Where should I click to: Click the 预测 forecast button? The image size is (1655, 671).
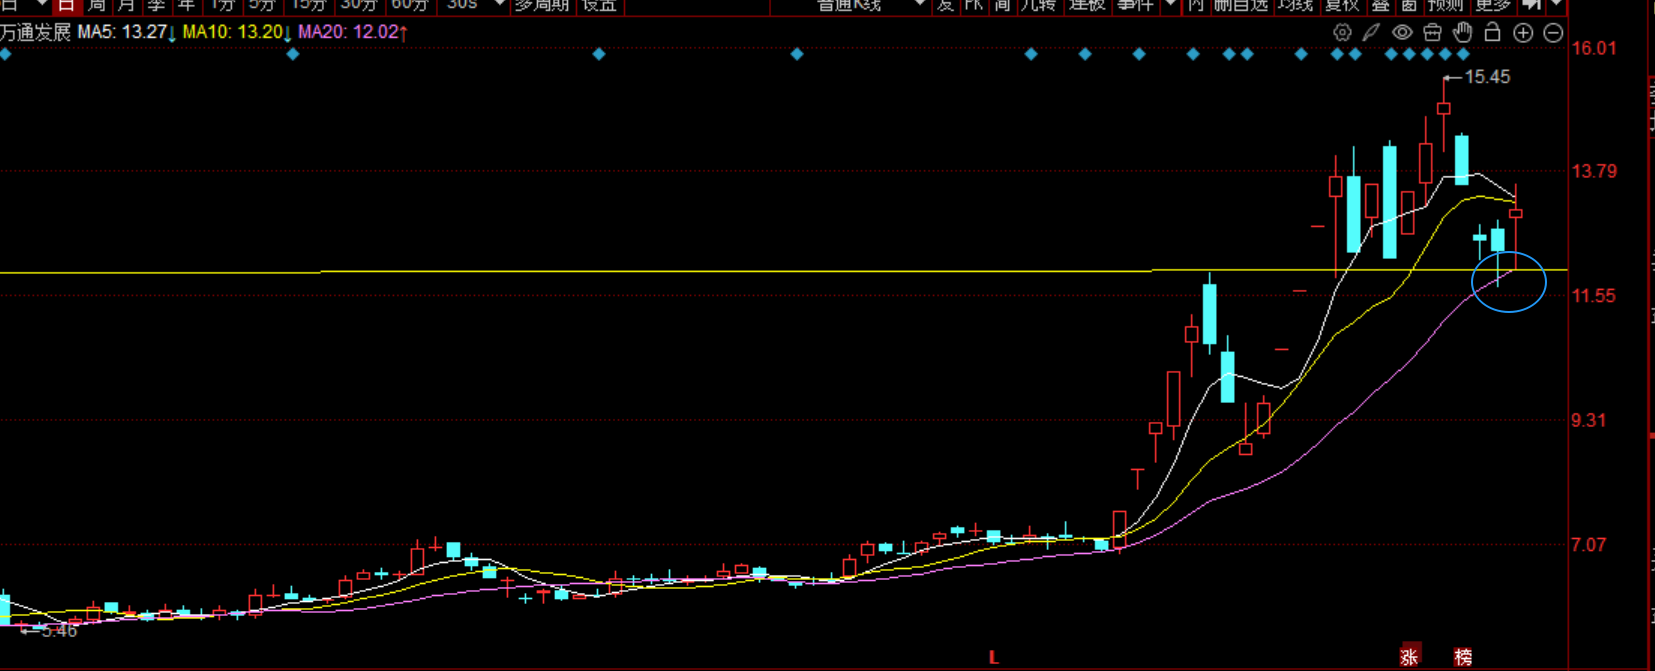[x=1445, y=5]
